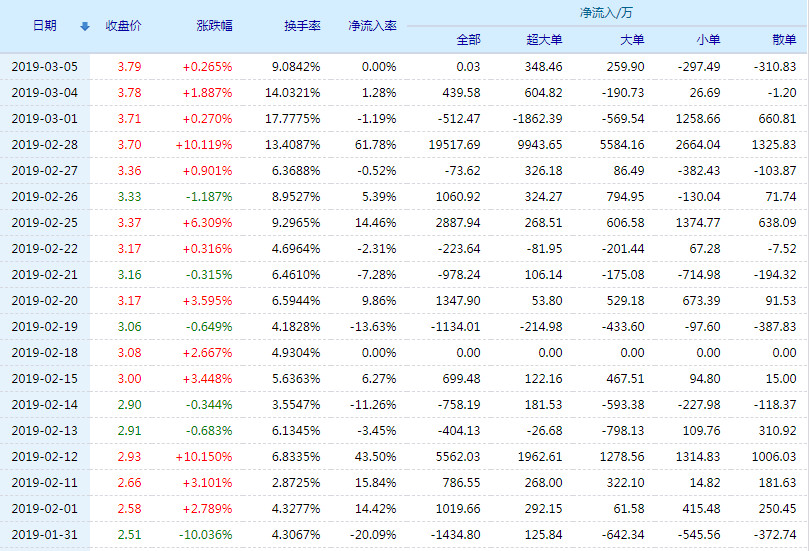
Task: Click small order value 2664.04
Action: pos(698,144)
